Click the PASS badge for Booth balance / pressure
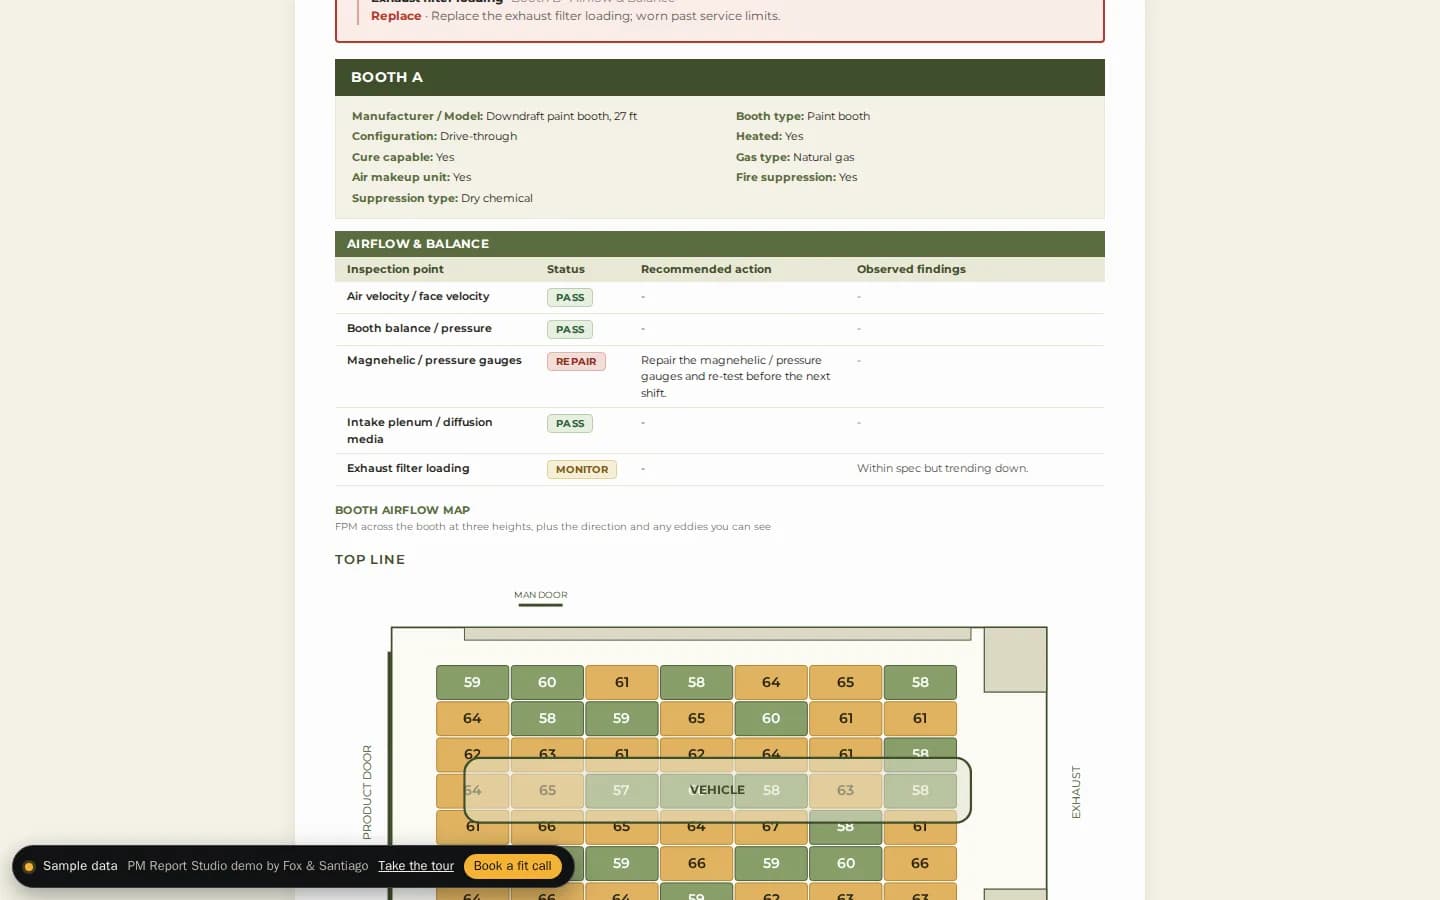The width and height of the screenshot is (1440, 900). tap(570, 330)
